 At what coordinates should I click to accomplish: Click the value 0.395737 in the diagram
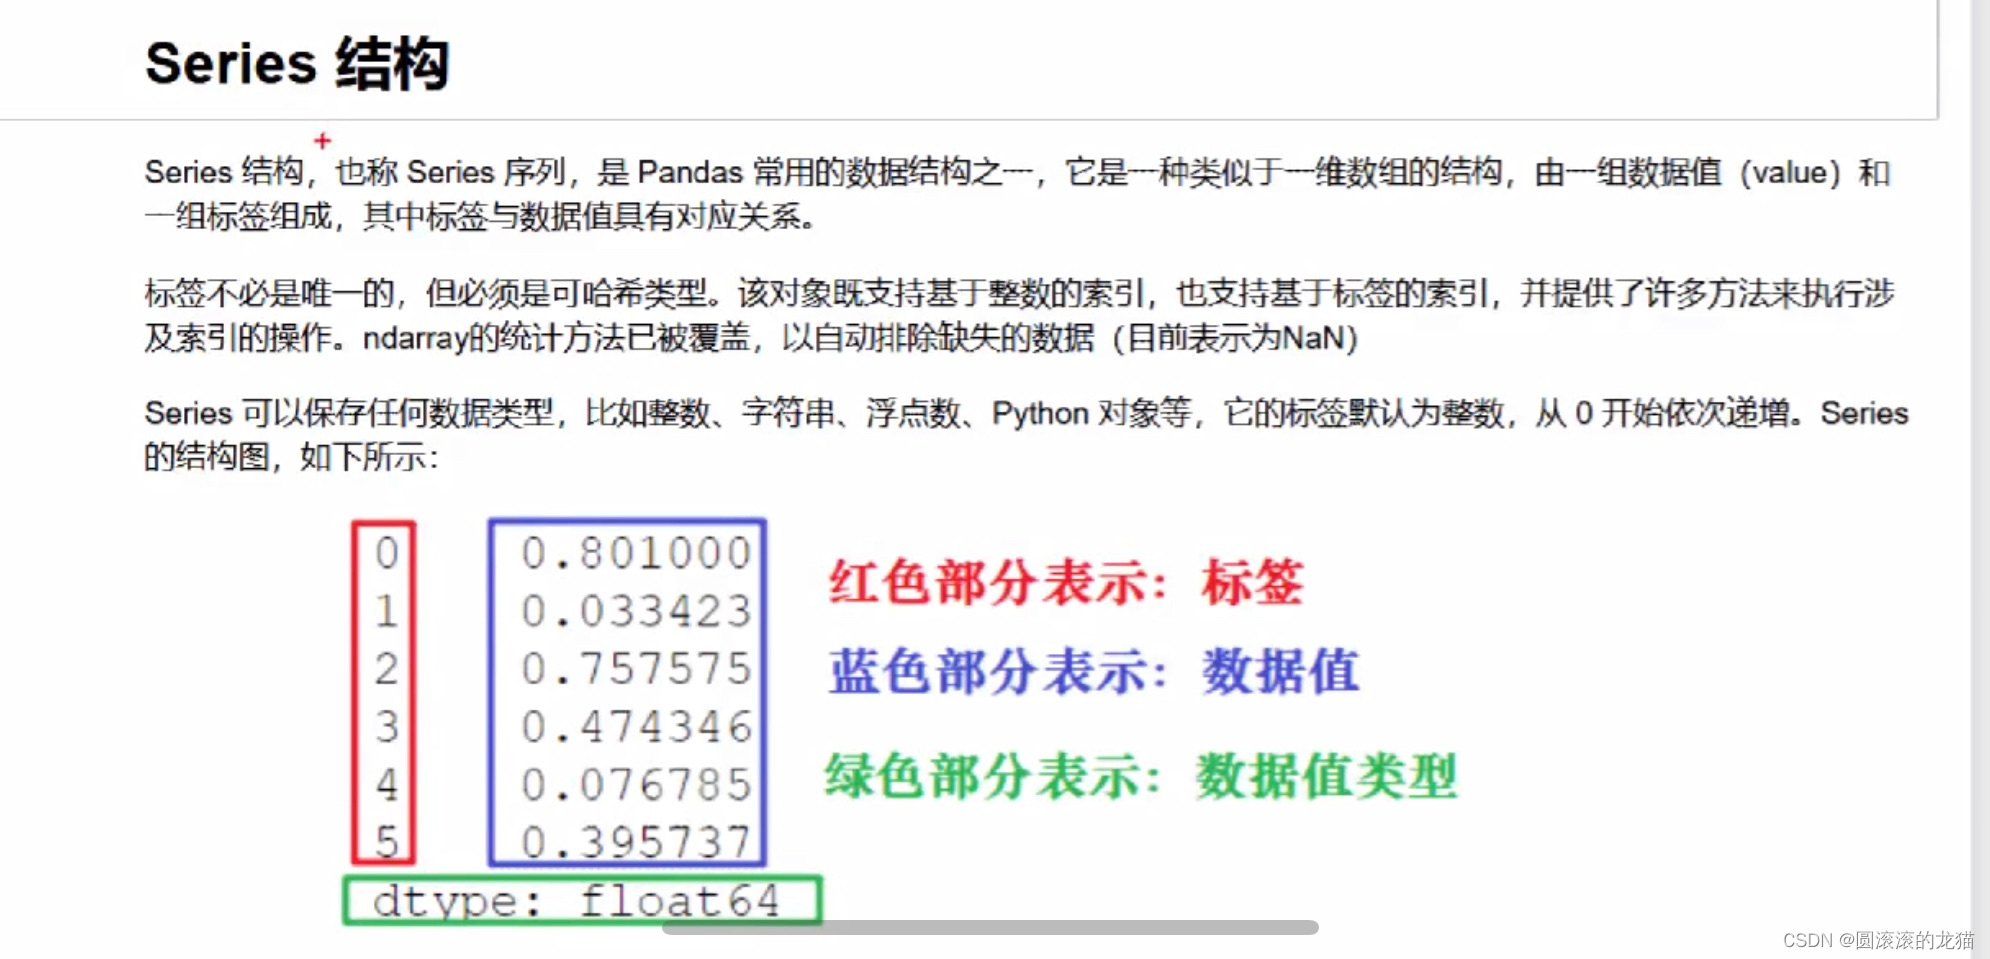point(636,842)
